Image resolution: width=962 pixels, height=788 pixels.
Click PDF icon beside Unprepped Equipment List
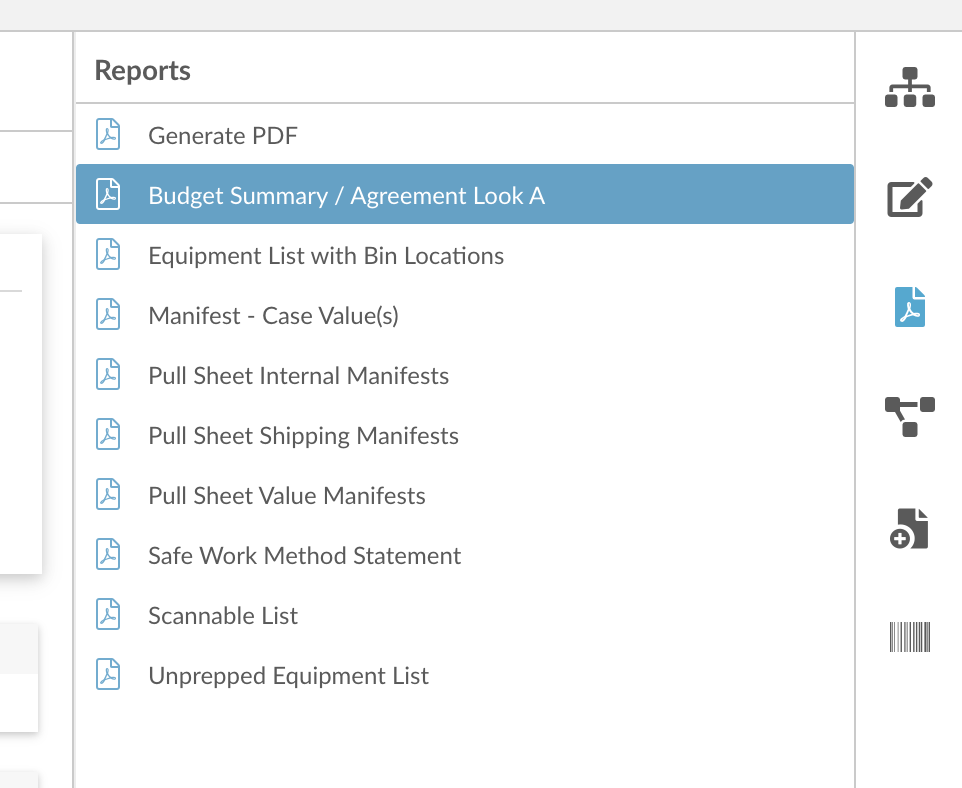coord(108,674)
